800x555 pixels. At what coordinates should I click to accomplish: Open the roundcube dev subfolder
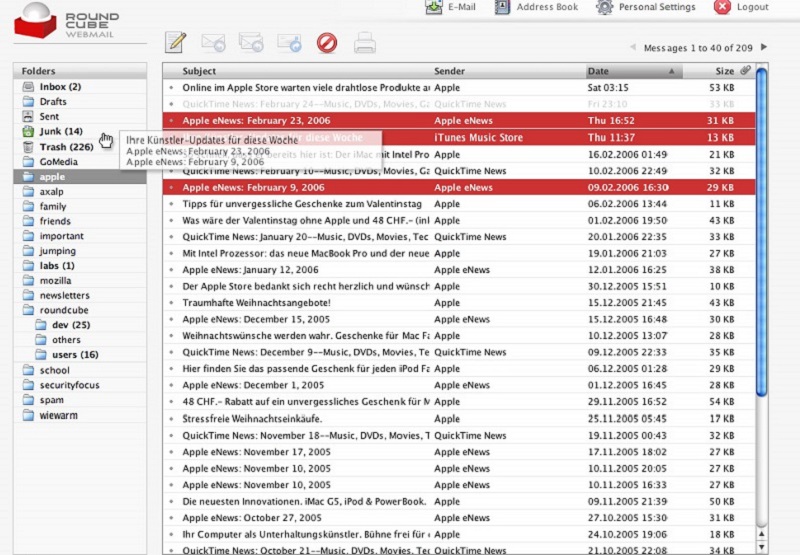click(x=70, y=325)
